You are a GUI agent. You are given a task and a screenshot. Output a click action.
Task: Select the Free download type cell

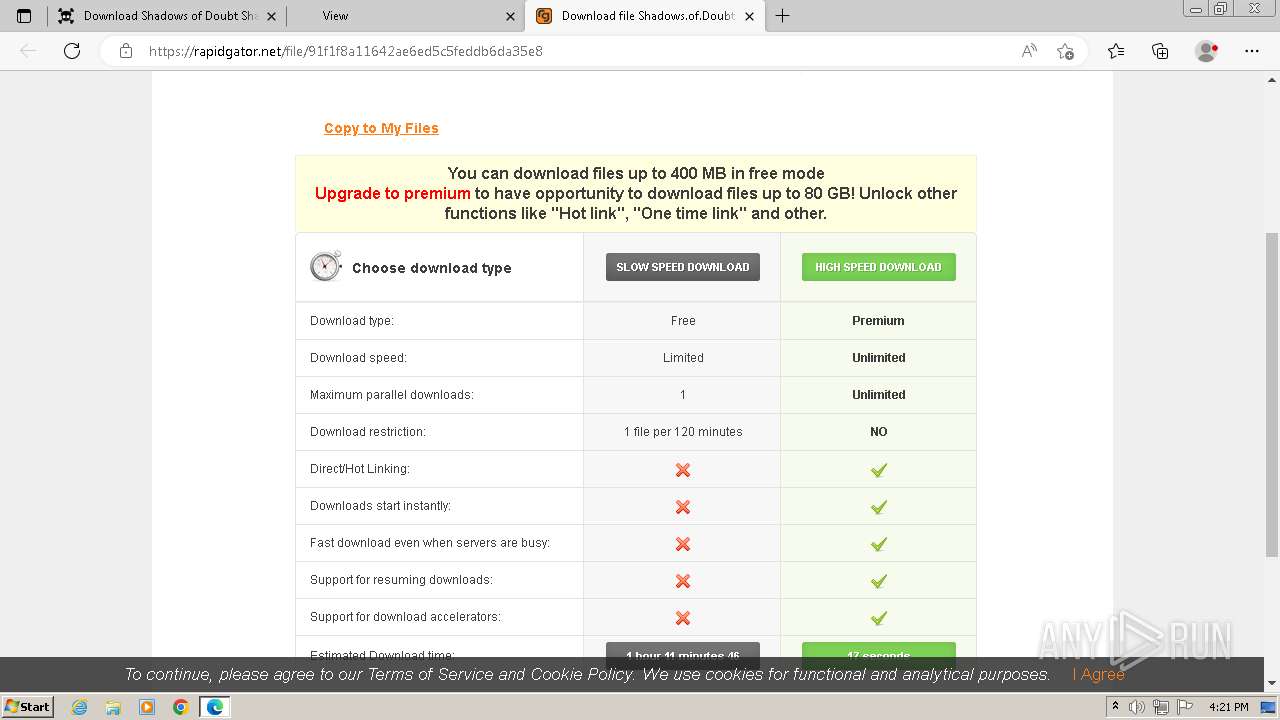point(683,321)
